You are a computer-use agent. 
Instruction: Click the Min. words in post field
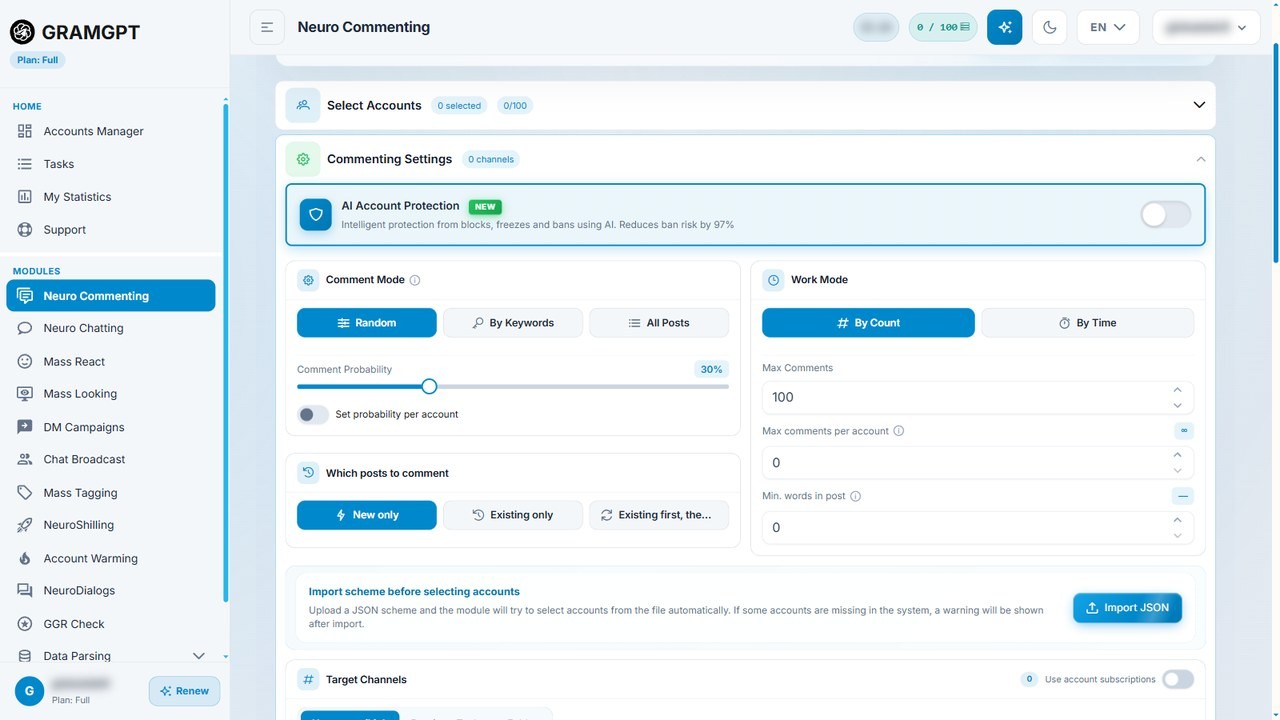click(978, 527)
